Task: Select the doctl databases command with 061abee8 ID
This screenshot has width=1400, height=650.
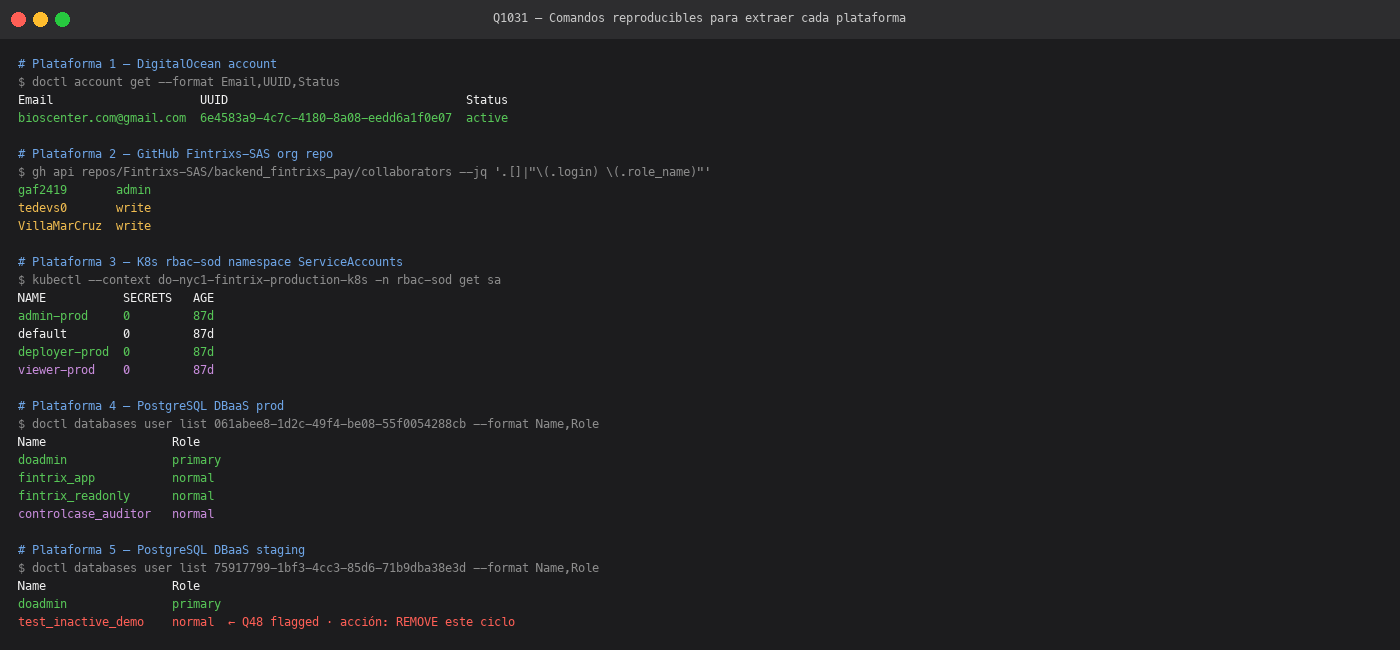Action: pos(308,424)
